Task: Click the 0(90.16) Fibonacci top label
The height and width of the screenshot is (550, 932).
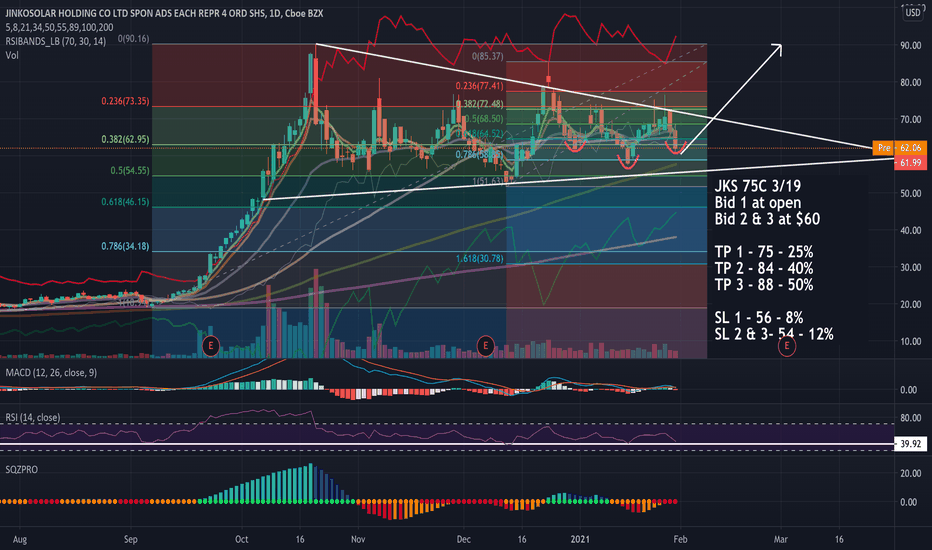Action: tap(133, 39)
